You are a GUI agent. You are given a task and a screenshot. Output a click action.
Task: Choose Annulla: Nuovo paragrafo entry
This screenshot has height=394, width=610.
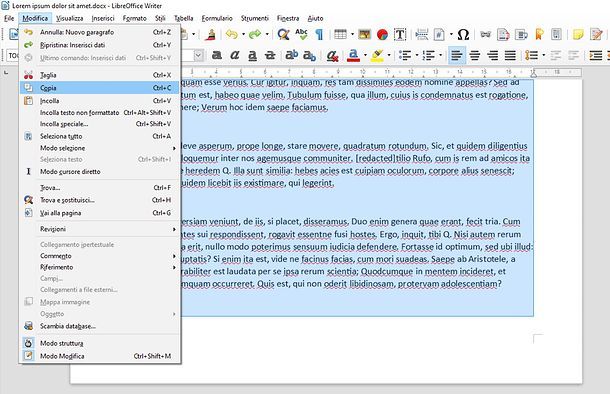pyautogui.click(x=100, y=32)
